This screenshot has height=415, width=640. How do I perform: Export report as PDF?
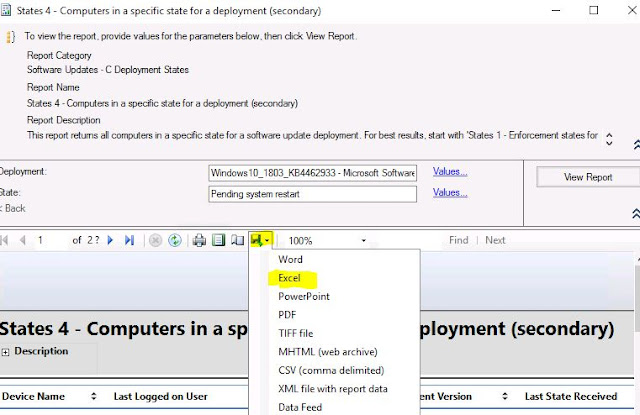tap(287, 315)
